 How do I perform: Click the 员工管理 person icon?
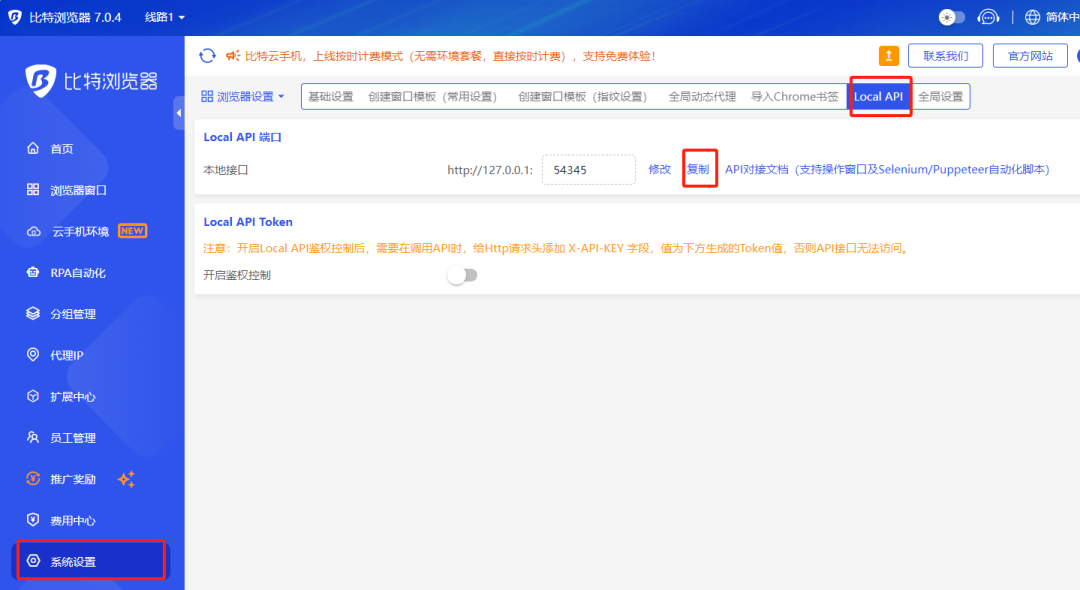coord(33,437)
